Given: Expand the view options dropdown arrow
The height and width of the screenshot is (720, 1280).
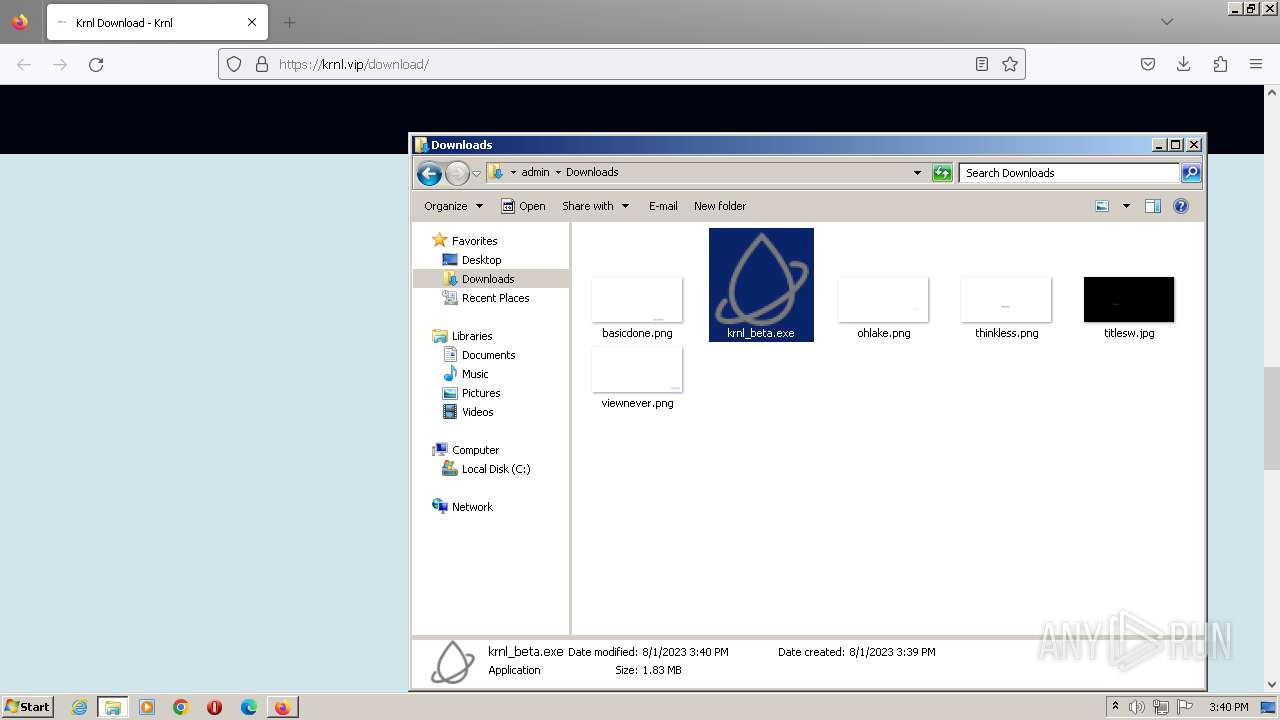Looking at the screenshot, I should [1126, 206].
